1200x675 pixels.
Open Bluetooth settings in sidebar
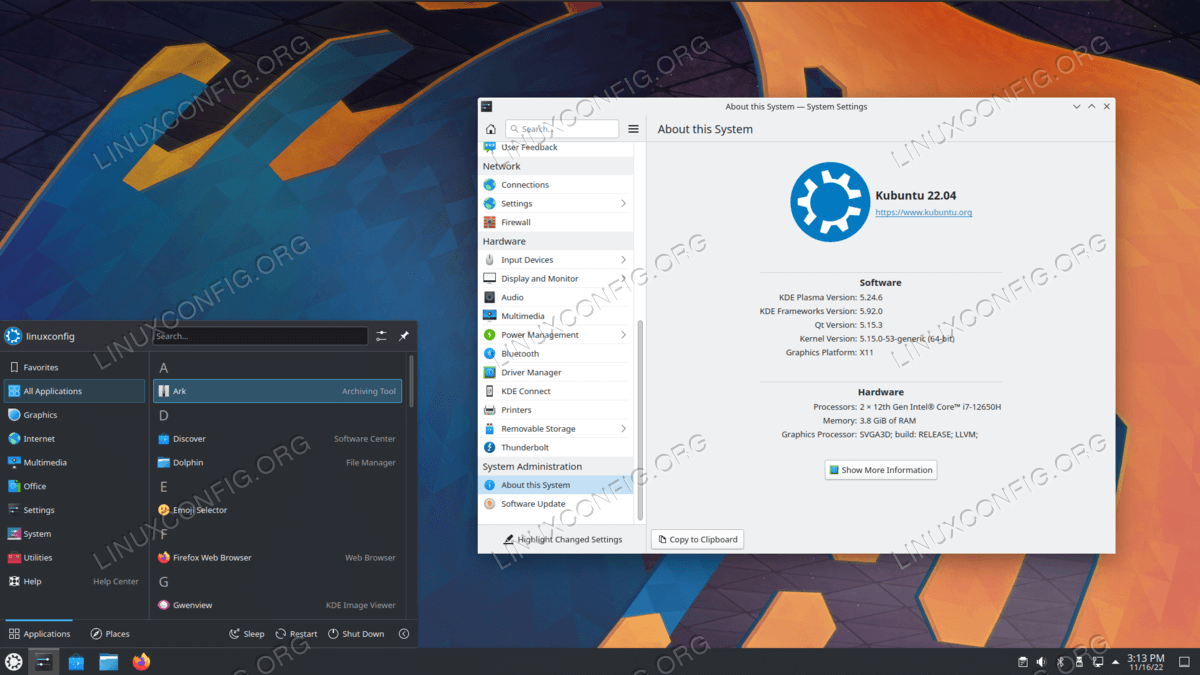pos(556,353)
